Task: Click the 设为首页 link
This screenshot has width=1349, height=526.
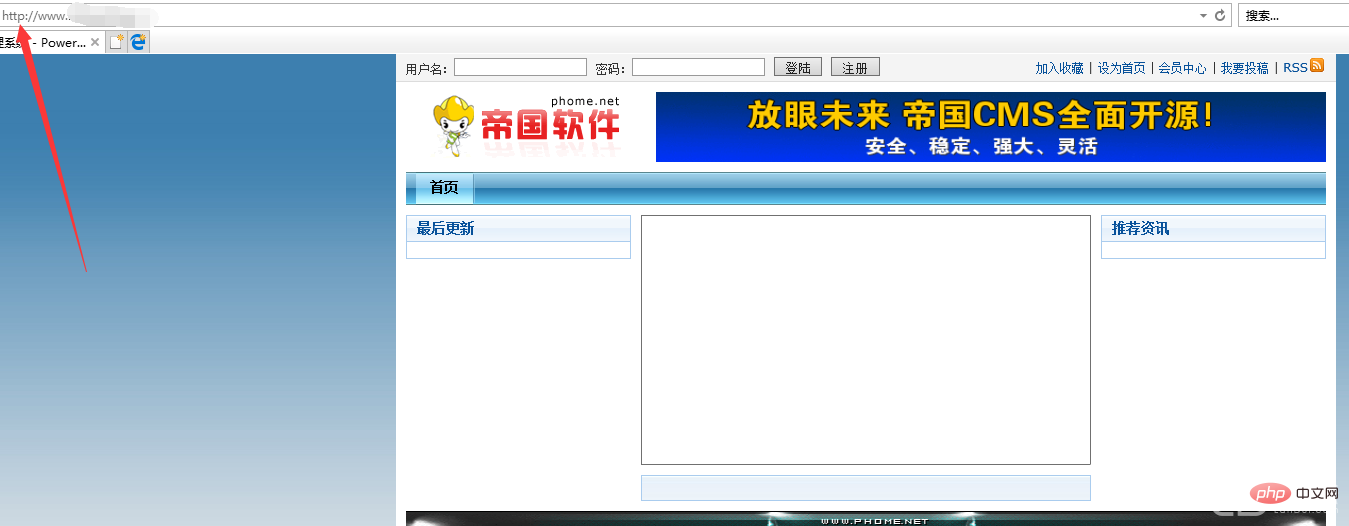Action: click(x=1121, y=68)
